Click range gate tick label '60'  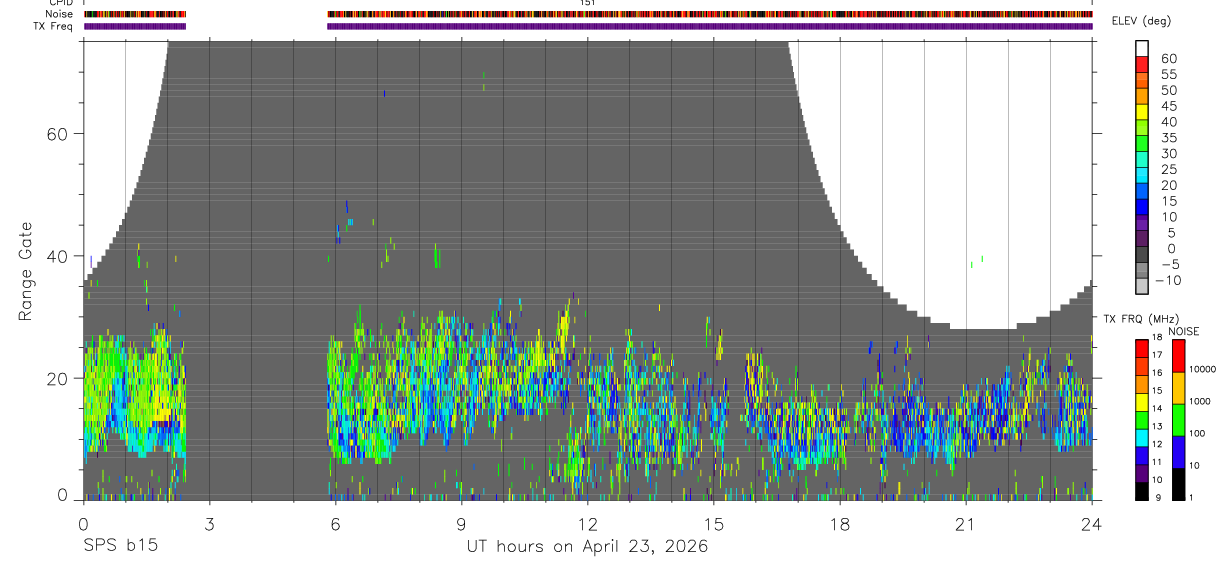59,134
